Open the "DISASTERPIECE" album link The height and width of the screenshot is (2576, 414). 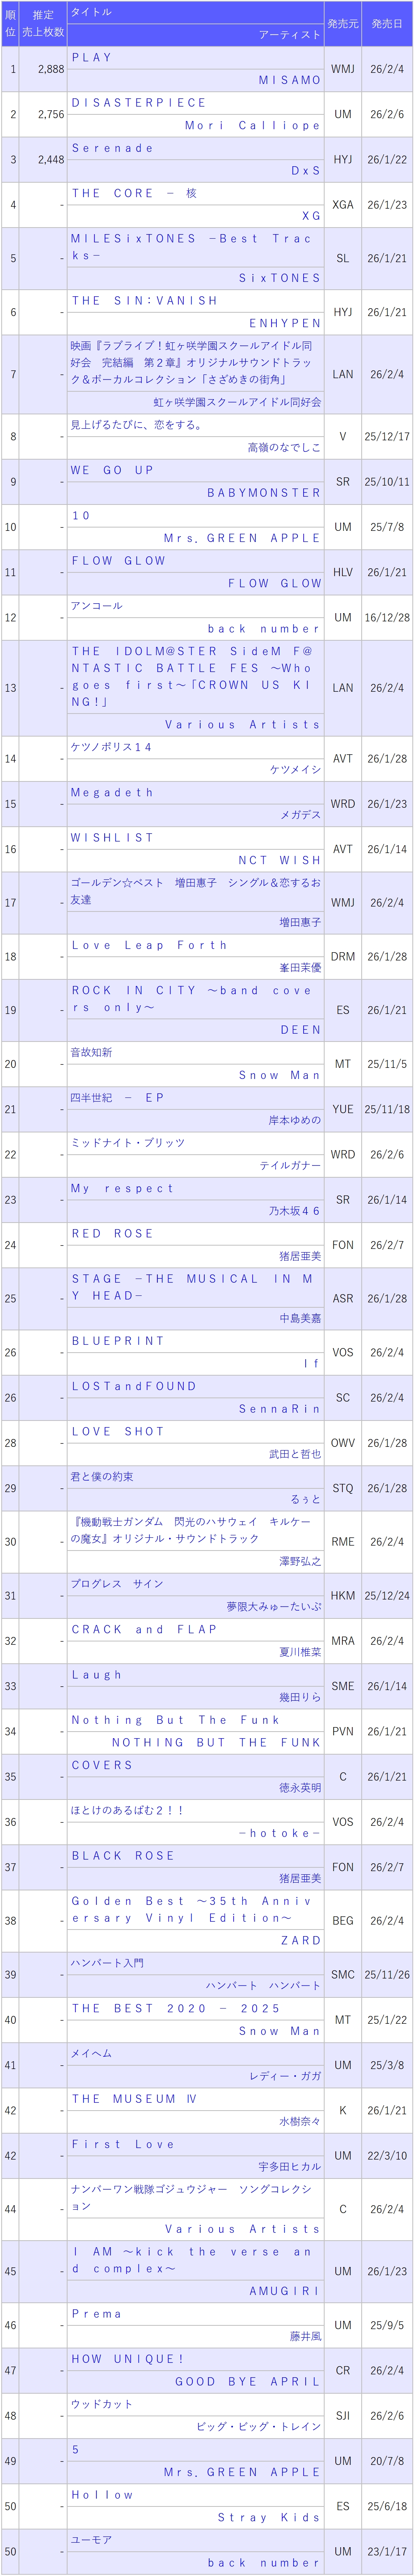point(139,103)
